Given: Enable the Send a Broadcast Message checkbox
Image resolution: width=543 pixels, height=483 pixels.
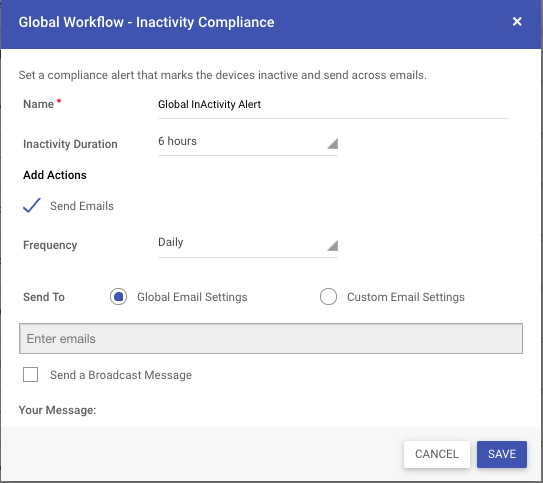Looking at the screenshot, I should coord(30,375).
